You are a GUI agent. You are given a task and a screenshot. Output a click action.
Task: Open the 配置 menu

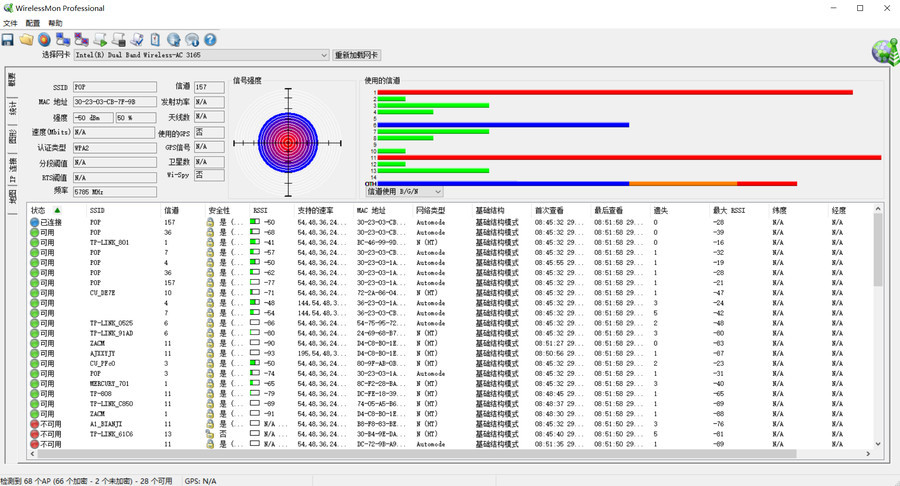[33, 23]
